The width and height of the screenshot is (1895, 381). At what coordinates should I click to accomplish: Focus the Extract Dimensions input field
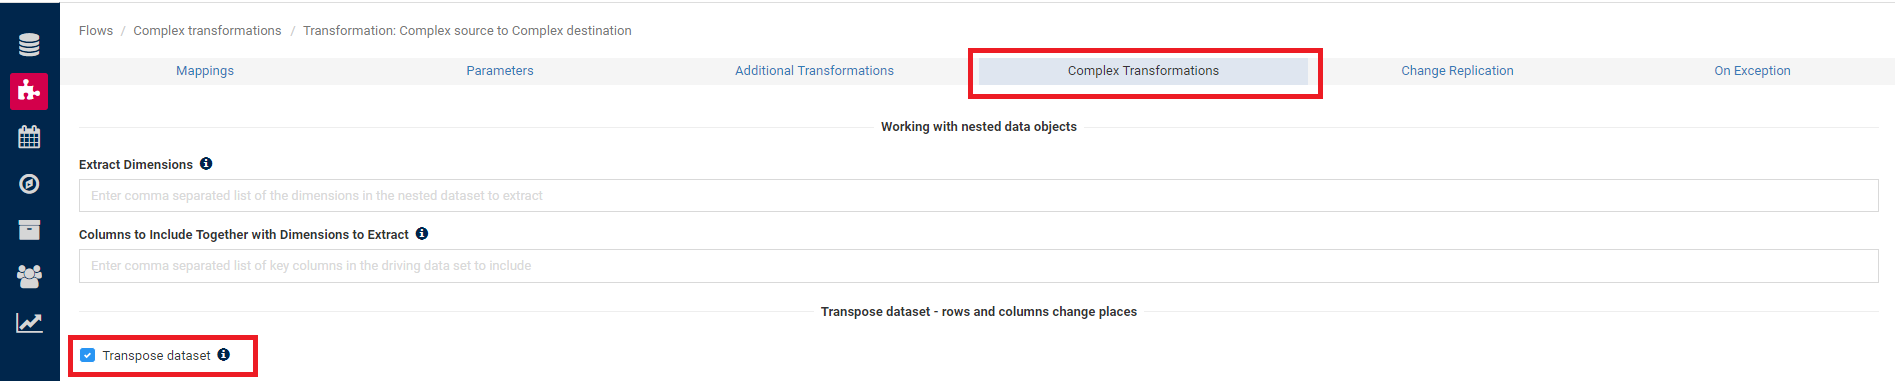pyautogui.click(x=978, y=196)
